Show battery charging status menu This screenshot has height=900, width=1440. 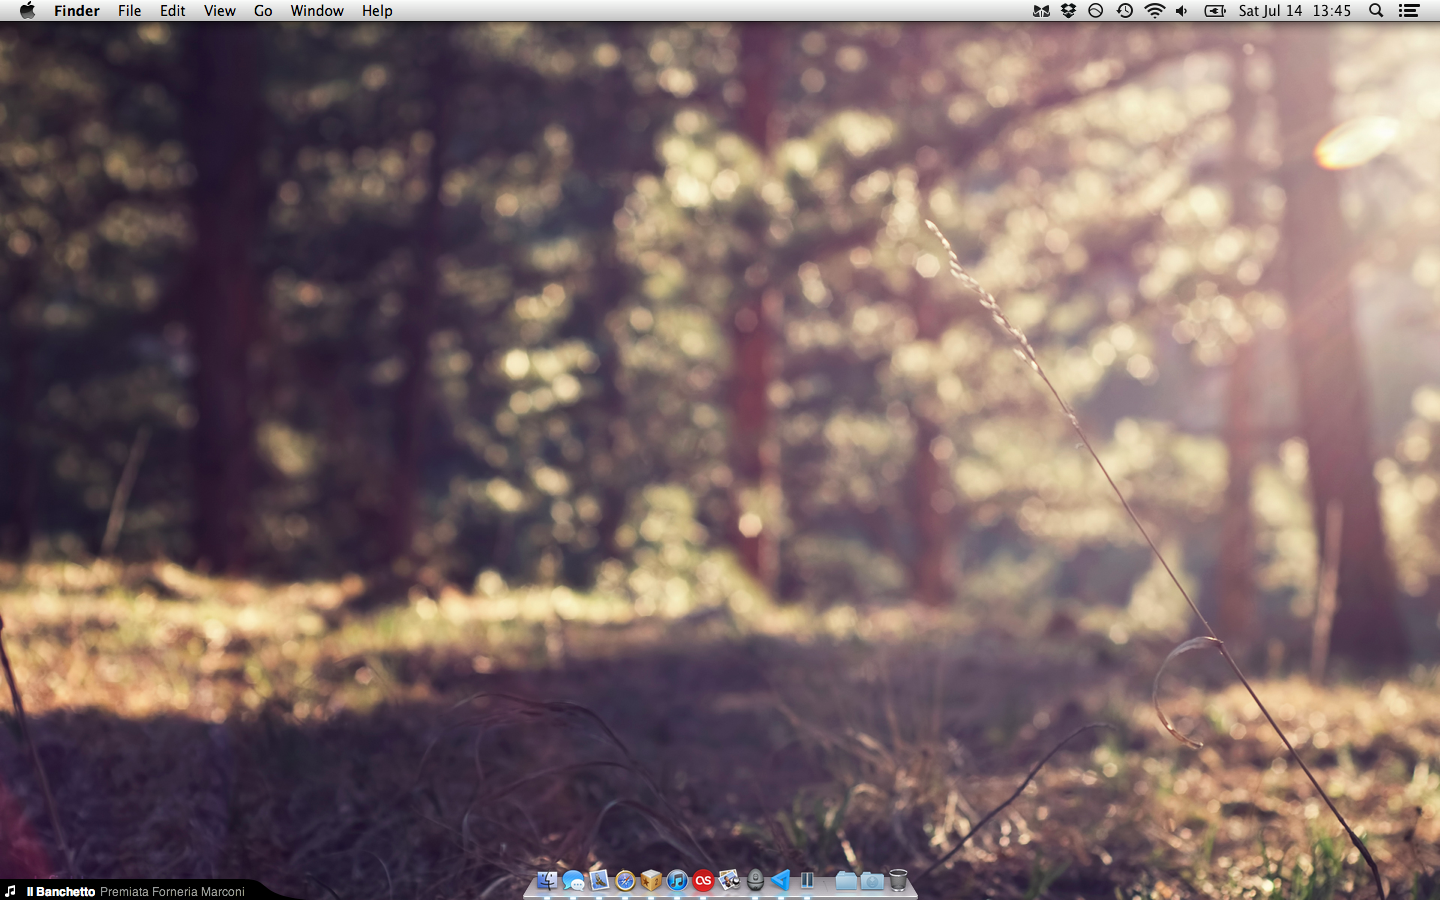[1214, 11]
